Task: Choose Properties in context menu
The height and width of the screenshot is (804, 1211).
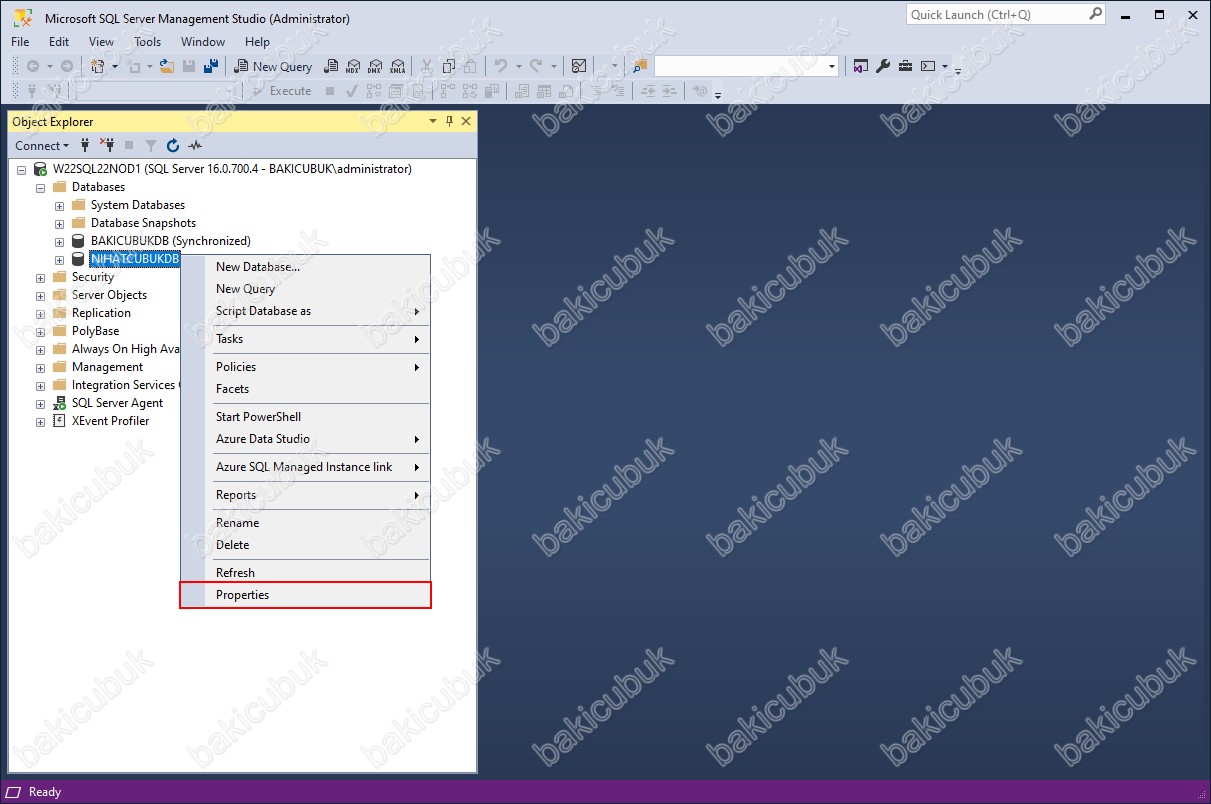Action: tap(305, 595)
